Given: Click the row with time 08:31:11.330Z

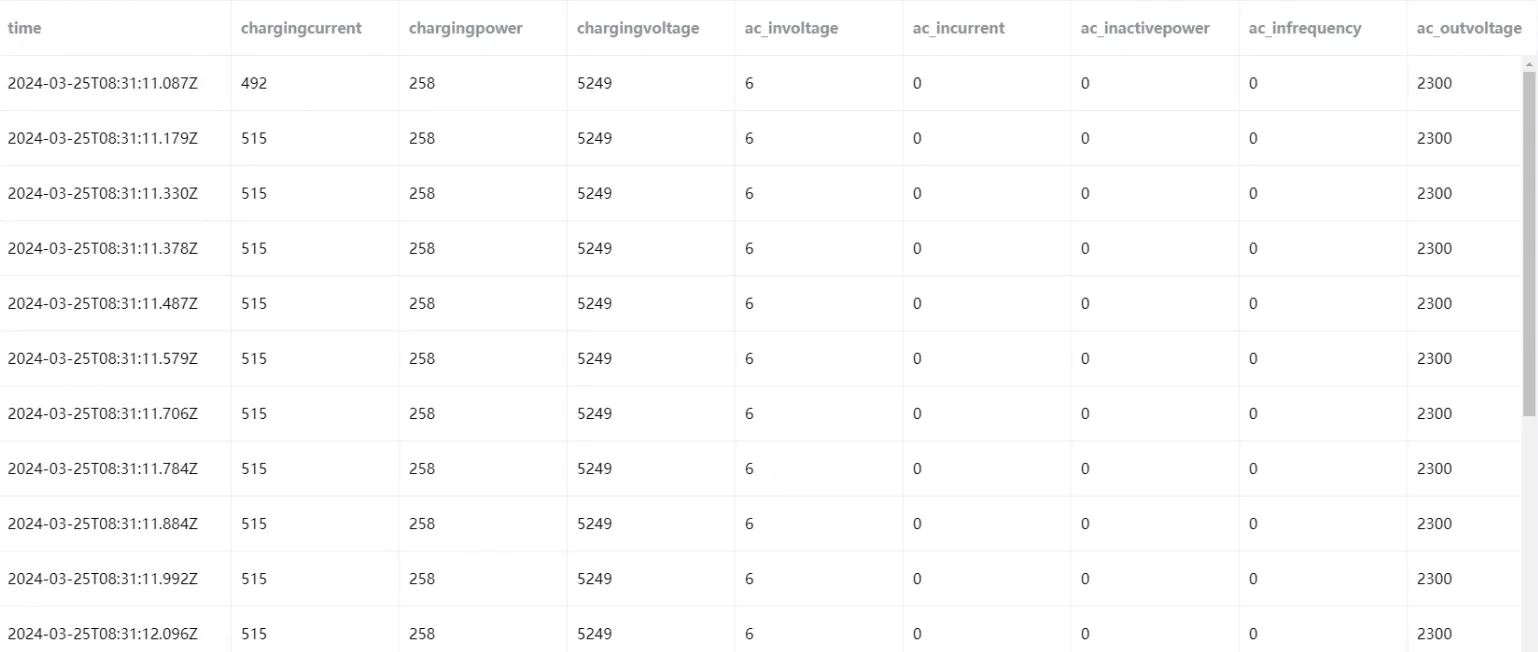Looking at the screenshot, I should 761,193.
